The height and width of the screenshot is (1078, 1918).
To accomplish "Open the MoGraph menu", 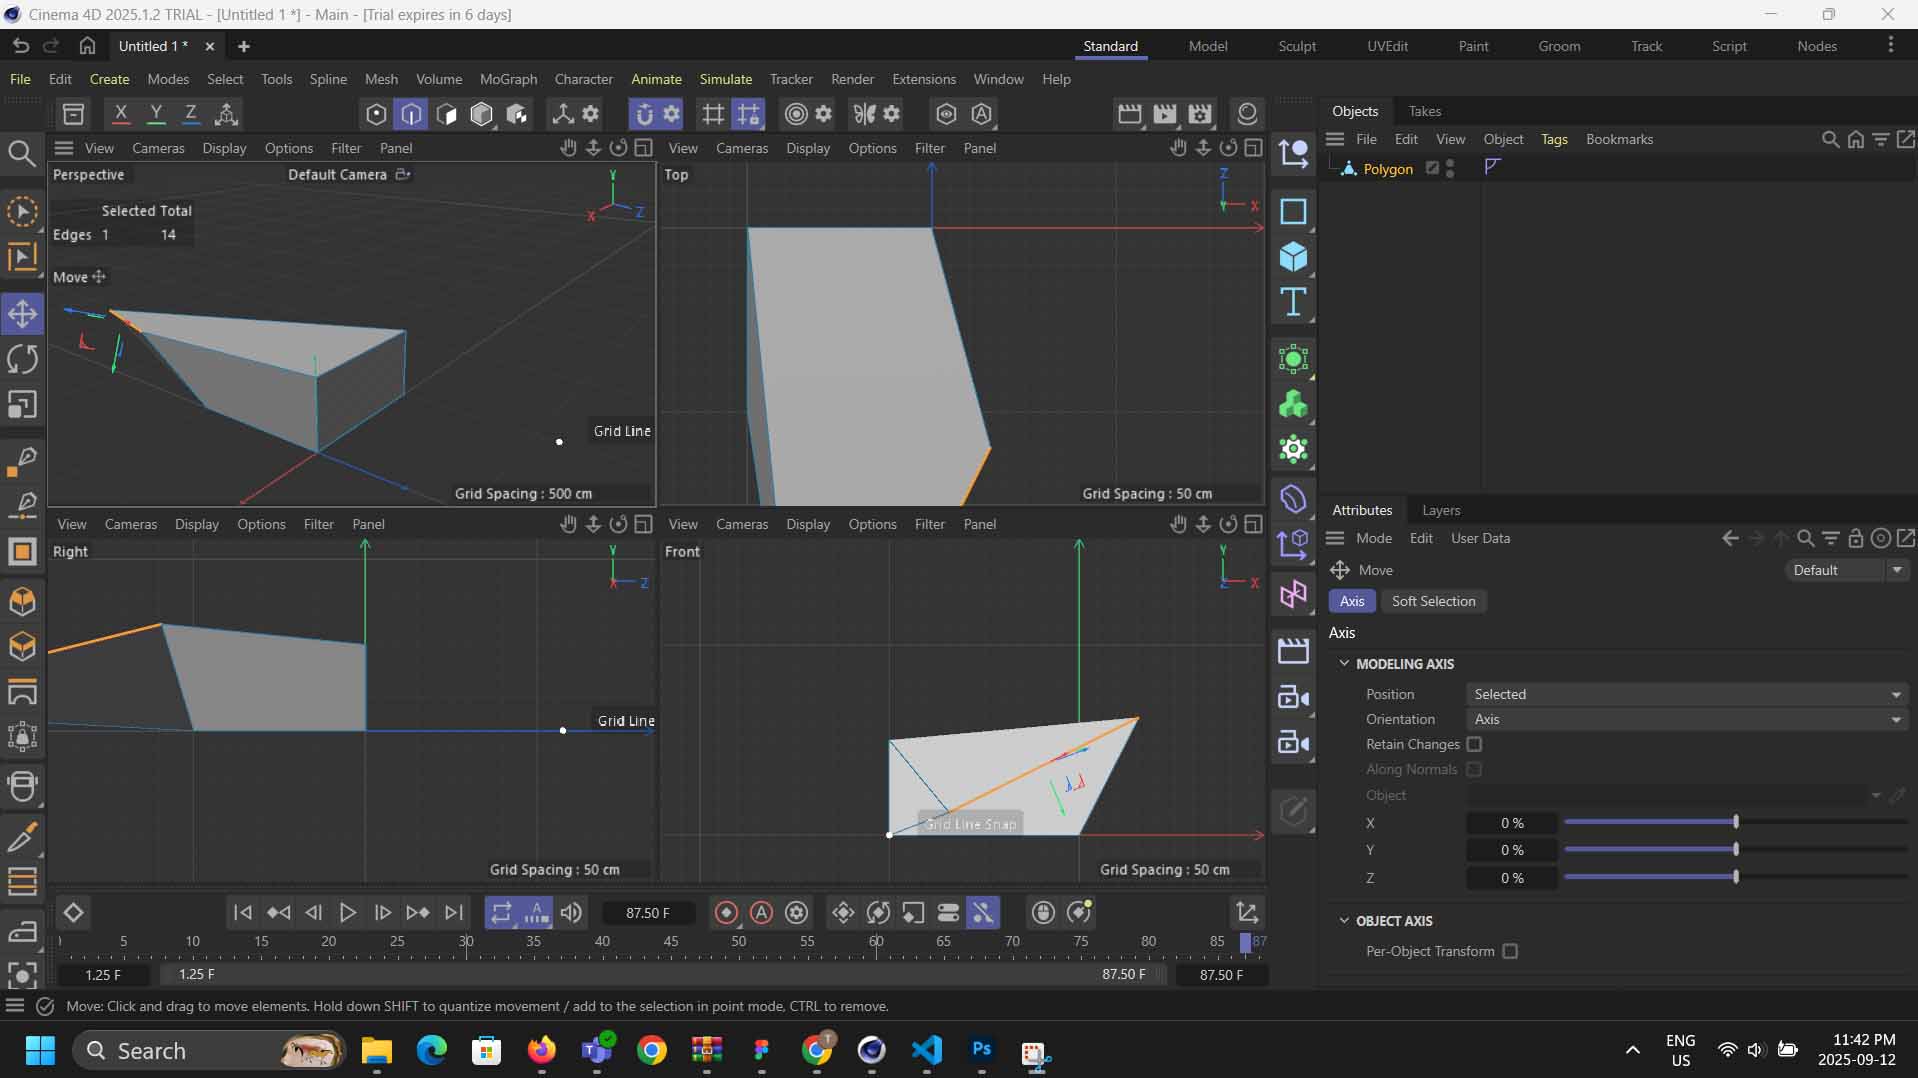I will [508, 79].
